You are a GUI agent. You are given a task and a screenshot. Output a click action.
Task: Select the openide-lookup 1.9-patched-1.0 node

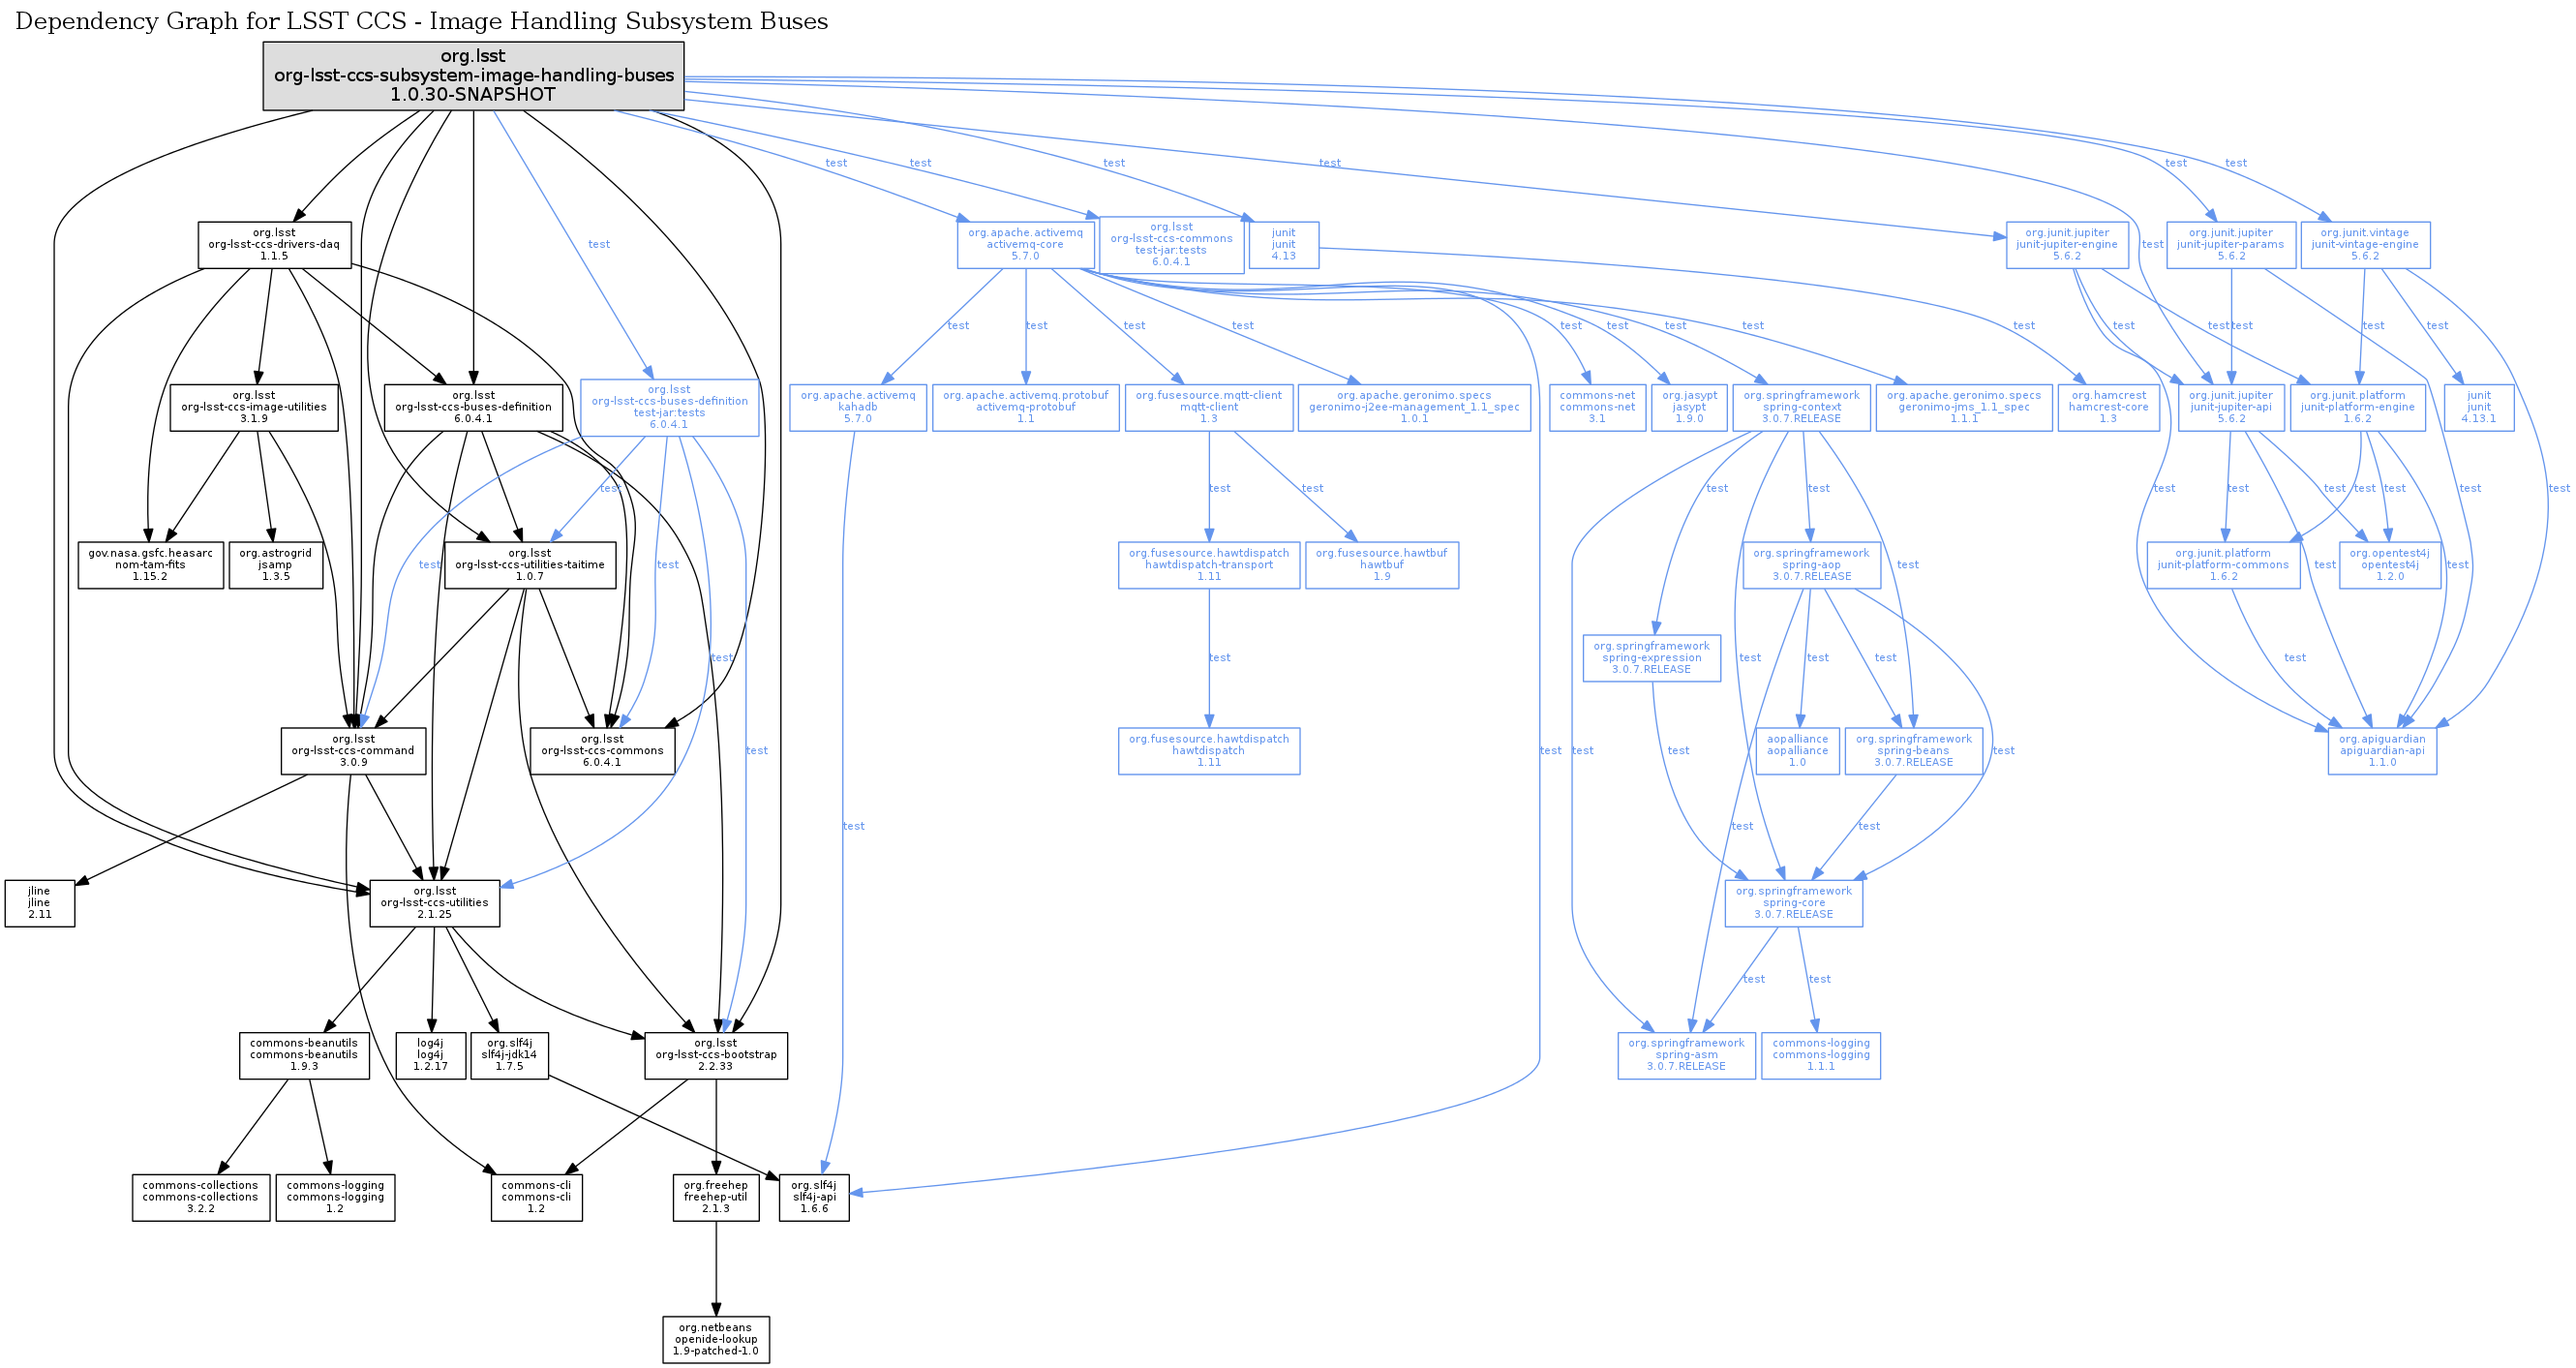coord(715,1339)
